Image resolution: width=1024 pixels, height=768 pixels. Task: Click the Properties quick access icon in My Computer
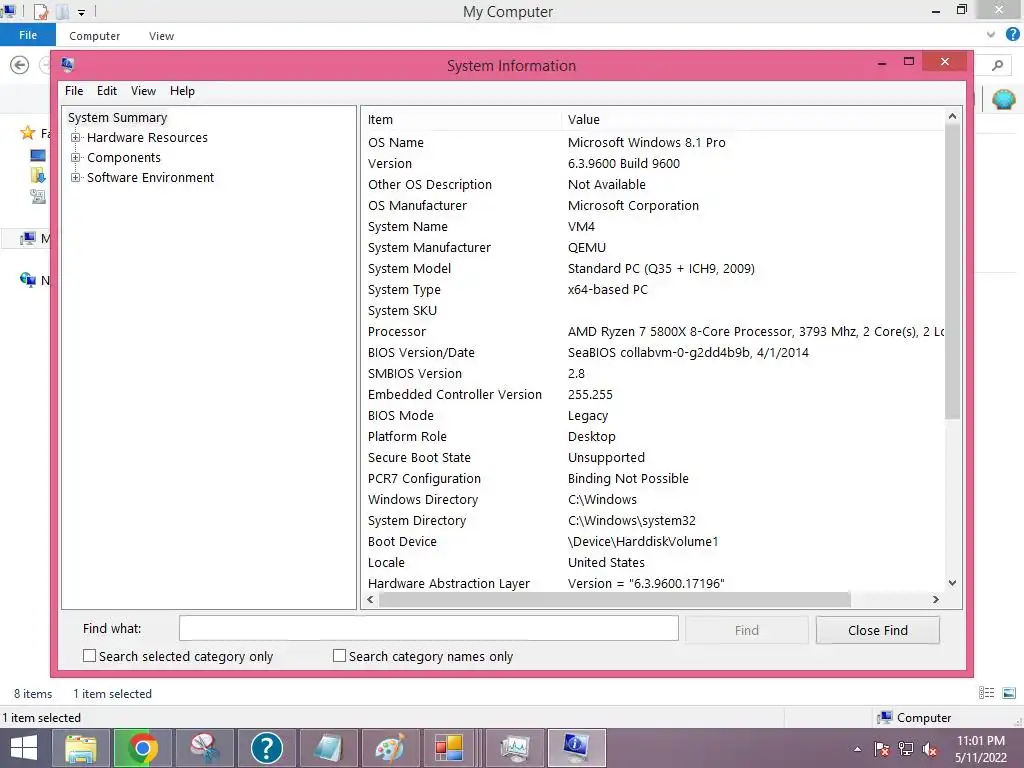(40, 11)
